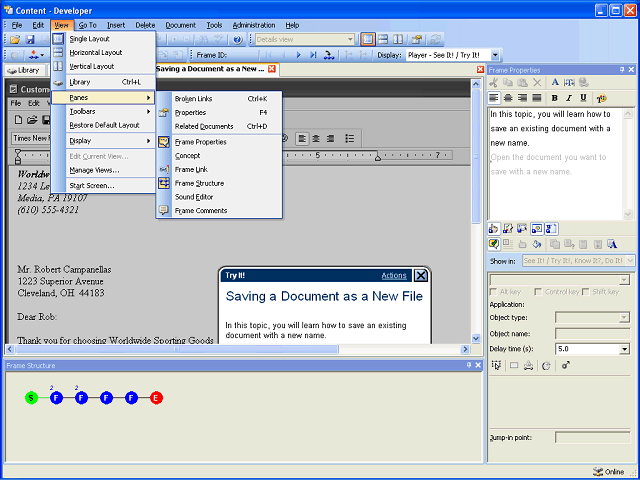Click the Actions link in Try It bubble
Screen dimensions: 640x480
(394, 276)
